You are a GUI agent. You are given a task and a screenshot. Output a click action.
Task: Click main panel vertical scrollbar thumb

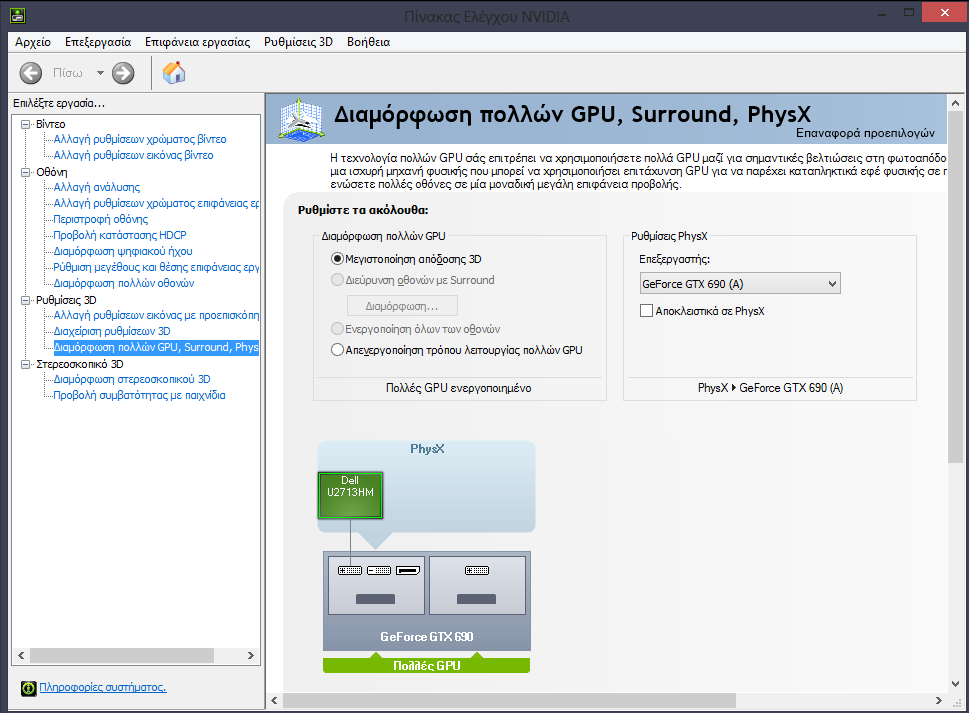(955, 287)
